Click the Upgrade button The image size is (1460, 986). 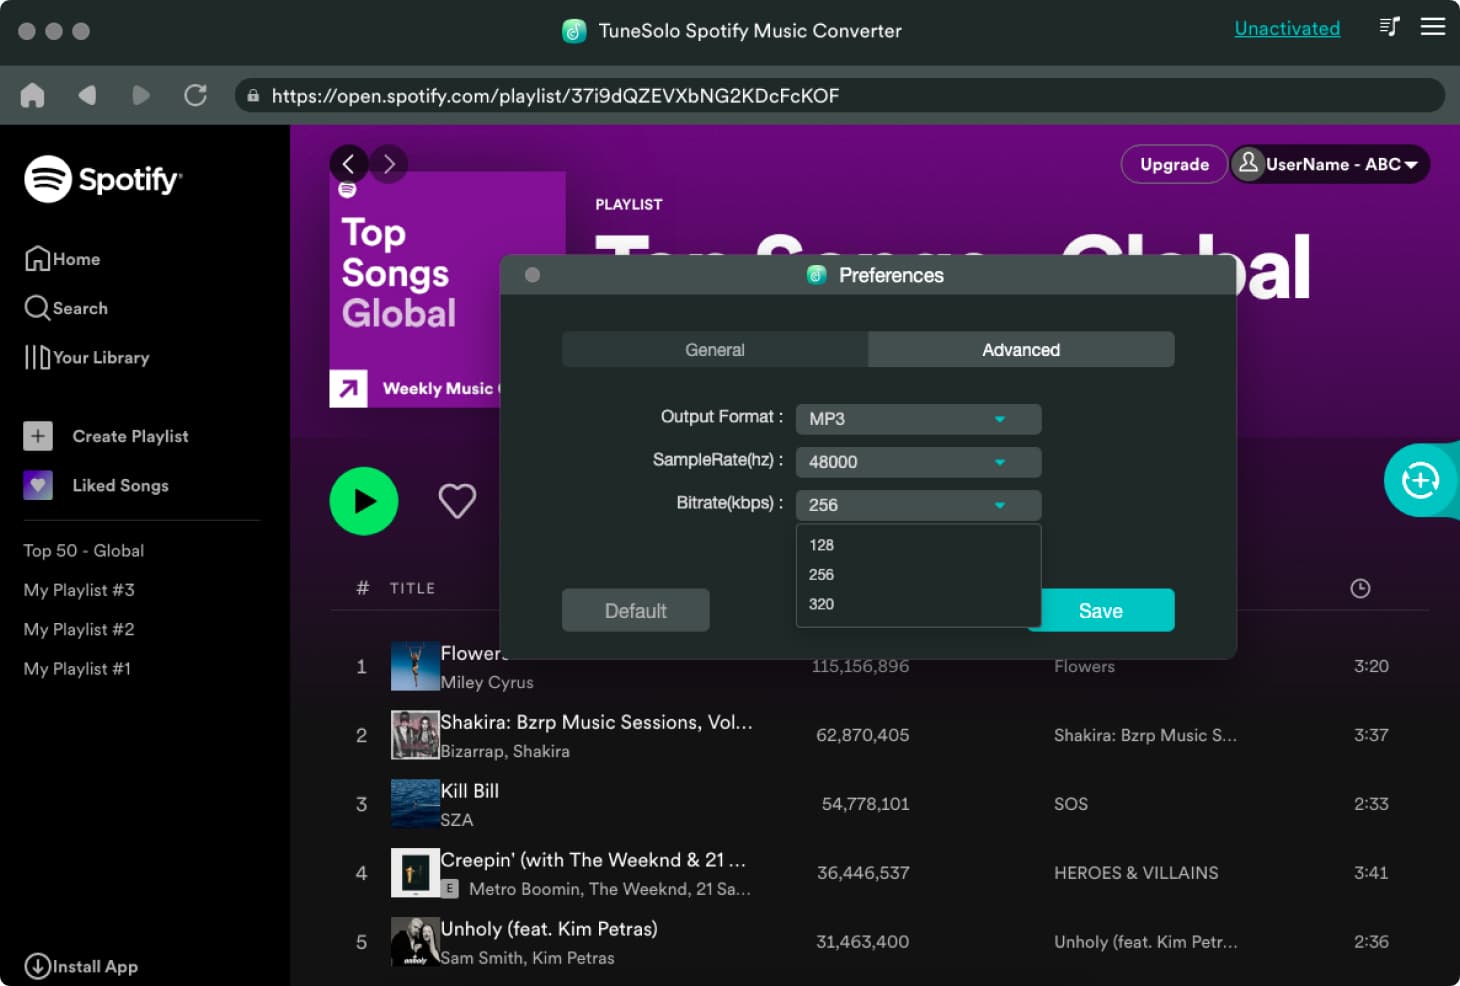tap(1174, 164)
